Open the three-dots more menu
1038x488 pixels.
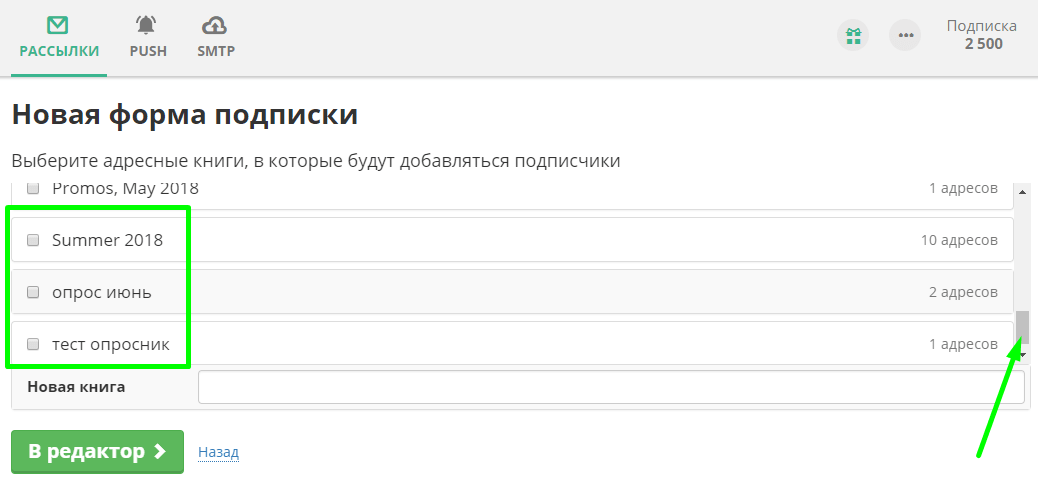pos(905,36)
